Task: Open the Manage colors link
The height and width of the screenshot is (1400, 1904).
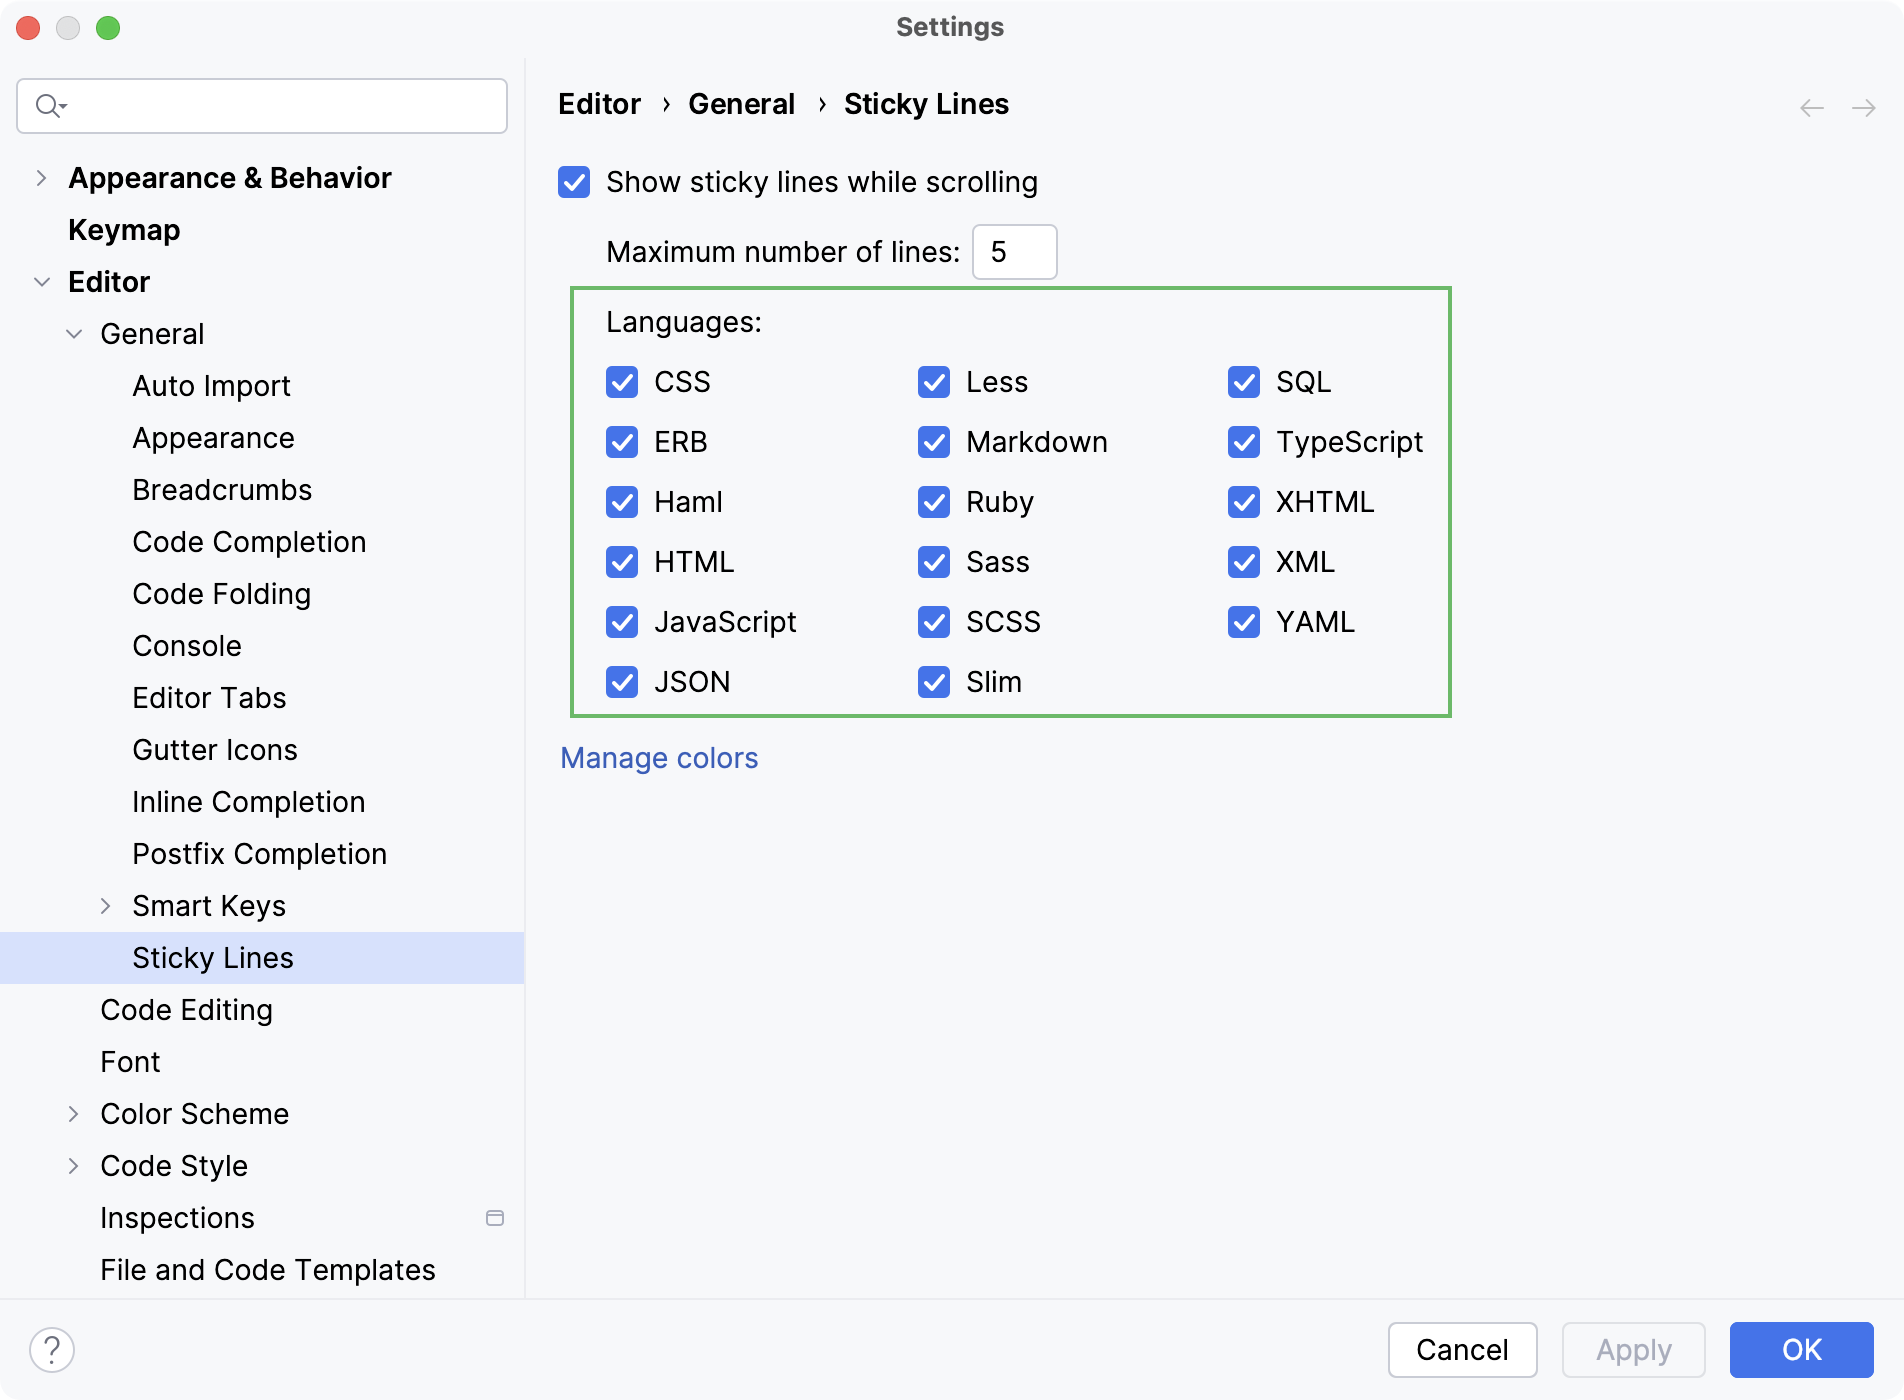Action: 659,758
